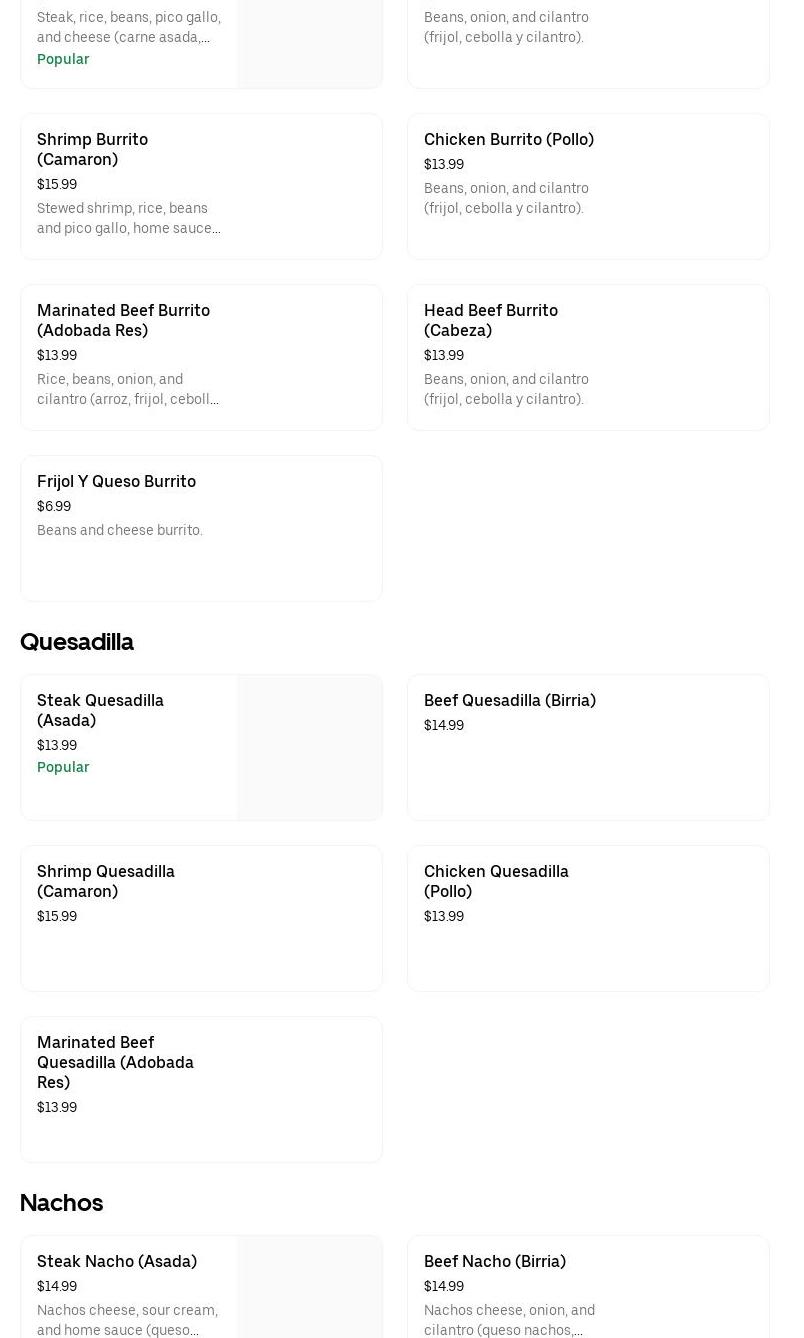Click the $6.99 price on Frijol burrito
This screenshot has height=1338, width=804.
(x=54, y=507)
